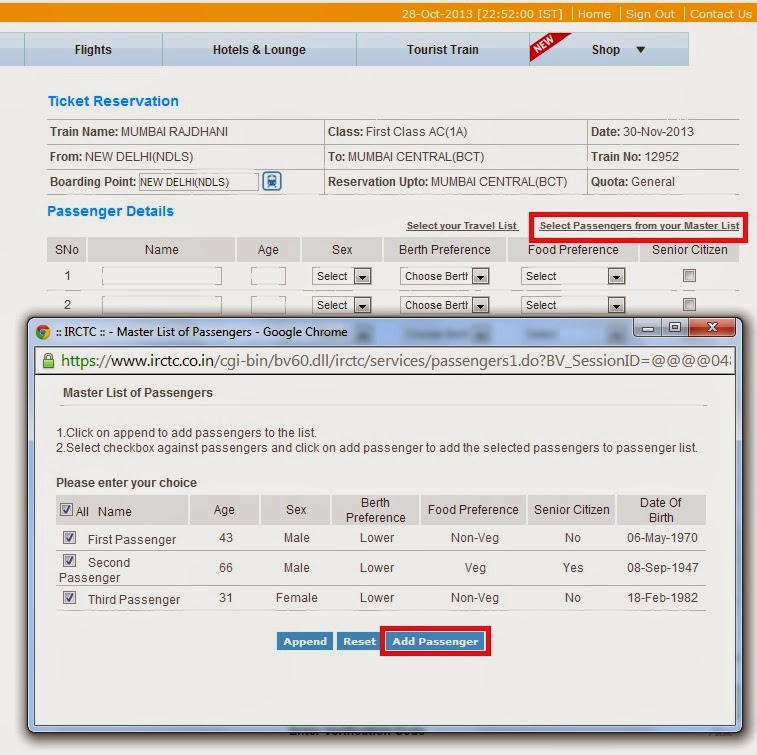Click Select Passengers from your Master List
757x755 pixels.
639,225
